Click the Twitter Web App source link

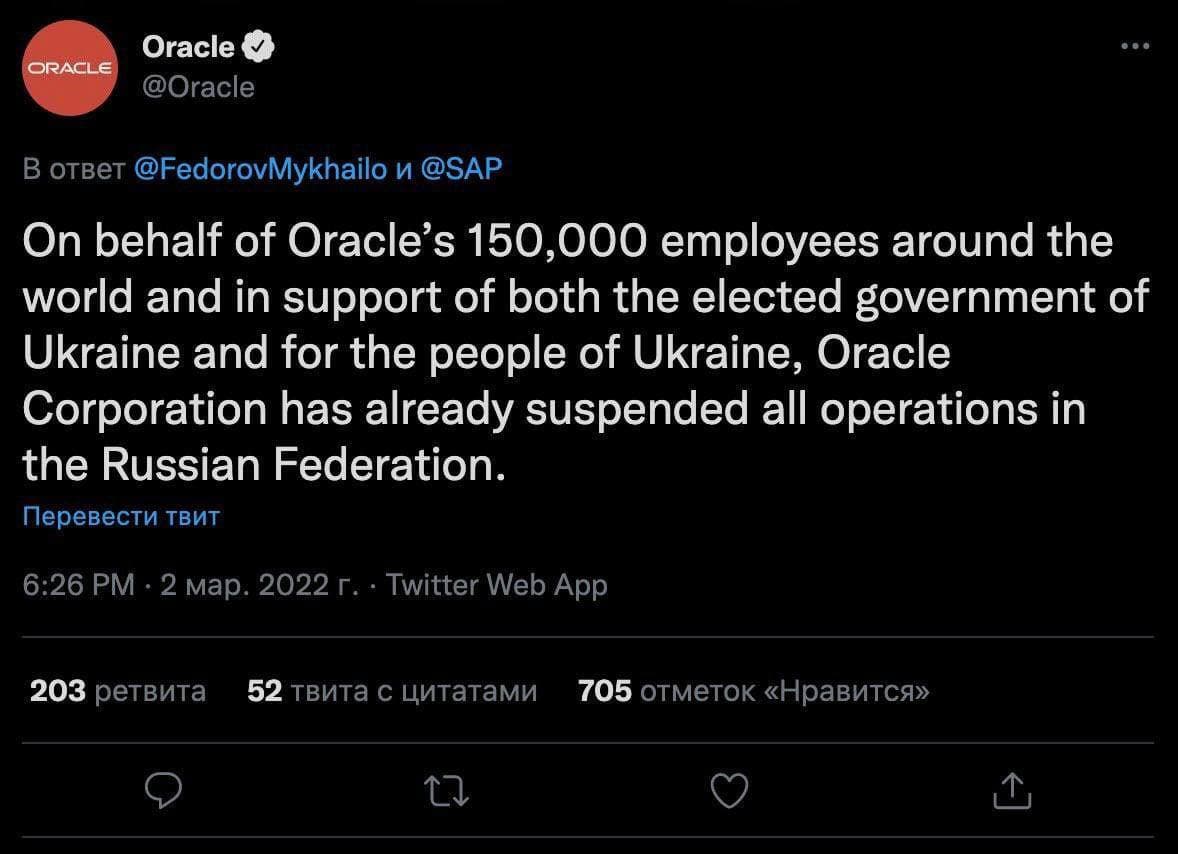coord(496,585)
